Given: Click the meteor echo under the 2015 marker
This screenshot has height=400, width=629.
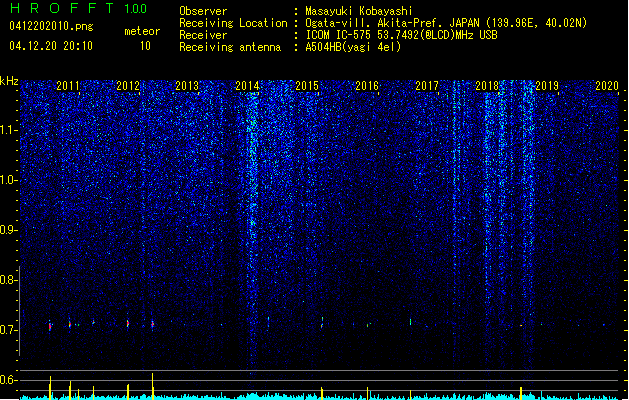Looking at the screenshot, I should coord(322,323).
